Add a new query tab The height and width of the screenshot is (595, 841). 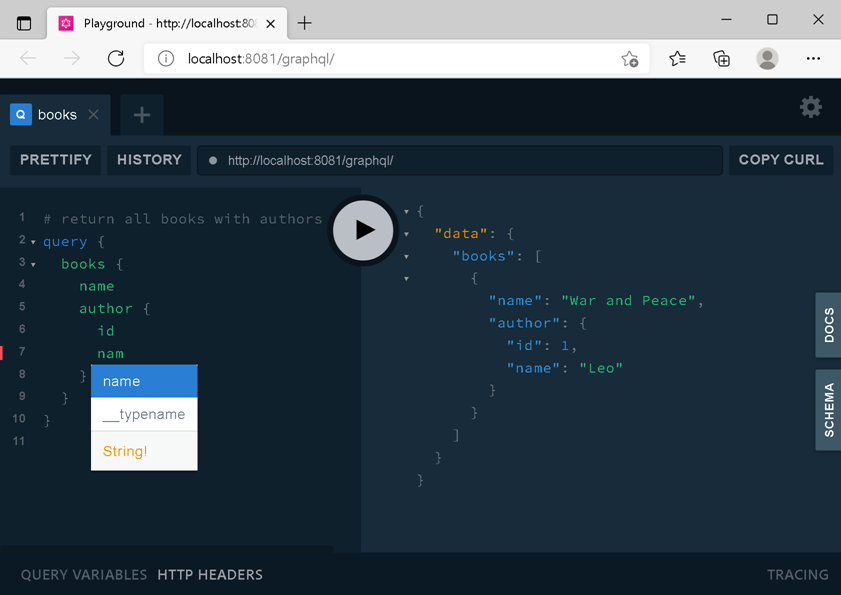tap(142, 115)
